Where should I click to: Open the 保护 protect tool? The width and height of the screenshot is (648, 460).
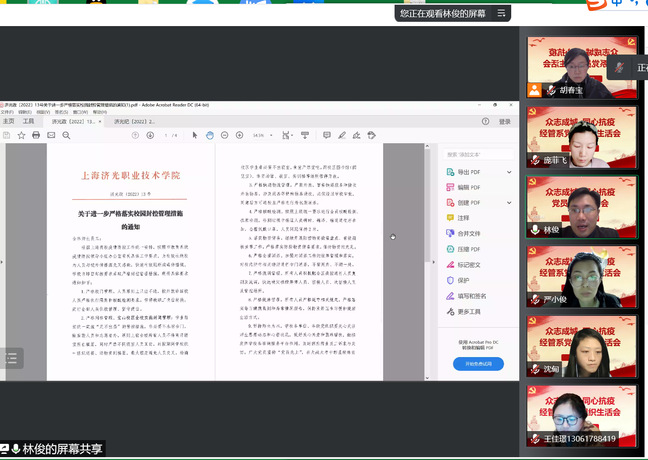[x=463, y=280]
